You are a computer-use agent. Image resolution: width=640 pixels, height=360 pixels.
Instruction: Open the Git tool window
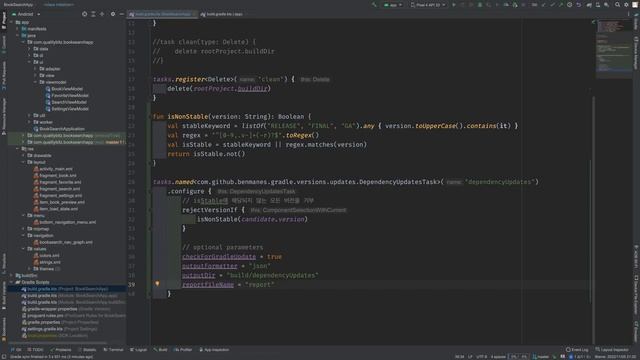point(16,350)
